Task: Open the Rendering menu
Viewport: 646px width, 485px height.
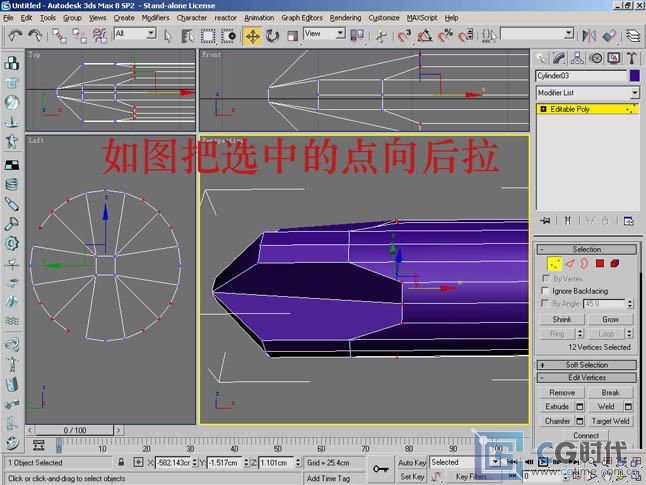Action: click(345, 18)
